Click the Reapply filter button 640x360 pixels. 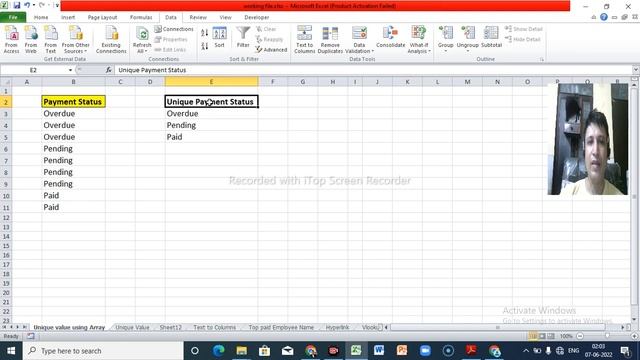point(269,40)
